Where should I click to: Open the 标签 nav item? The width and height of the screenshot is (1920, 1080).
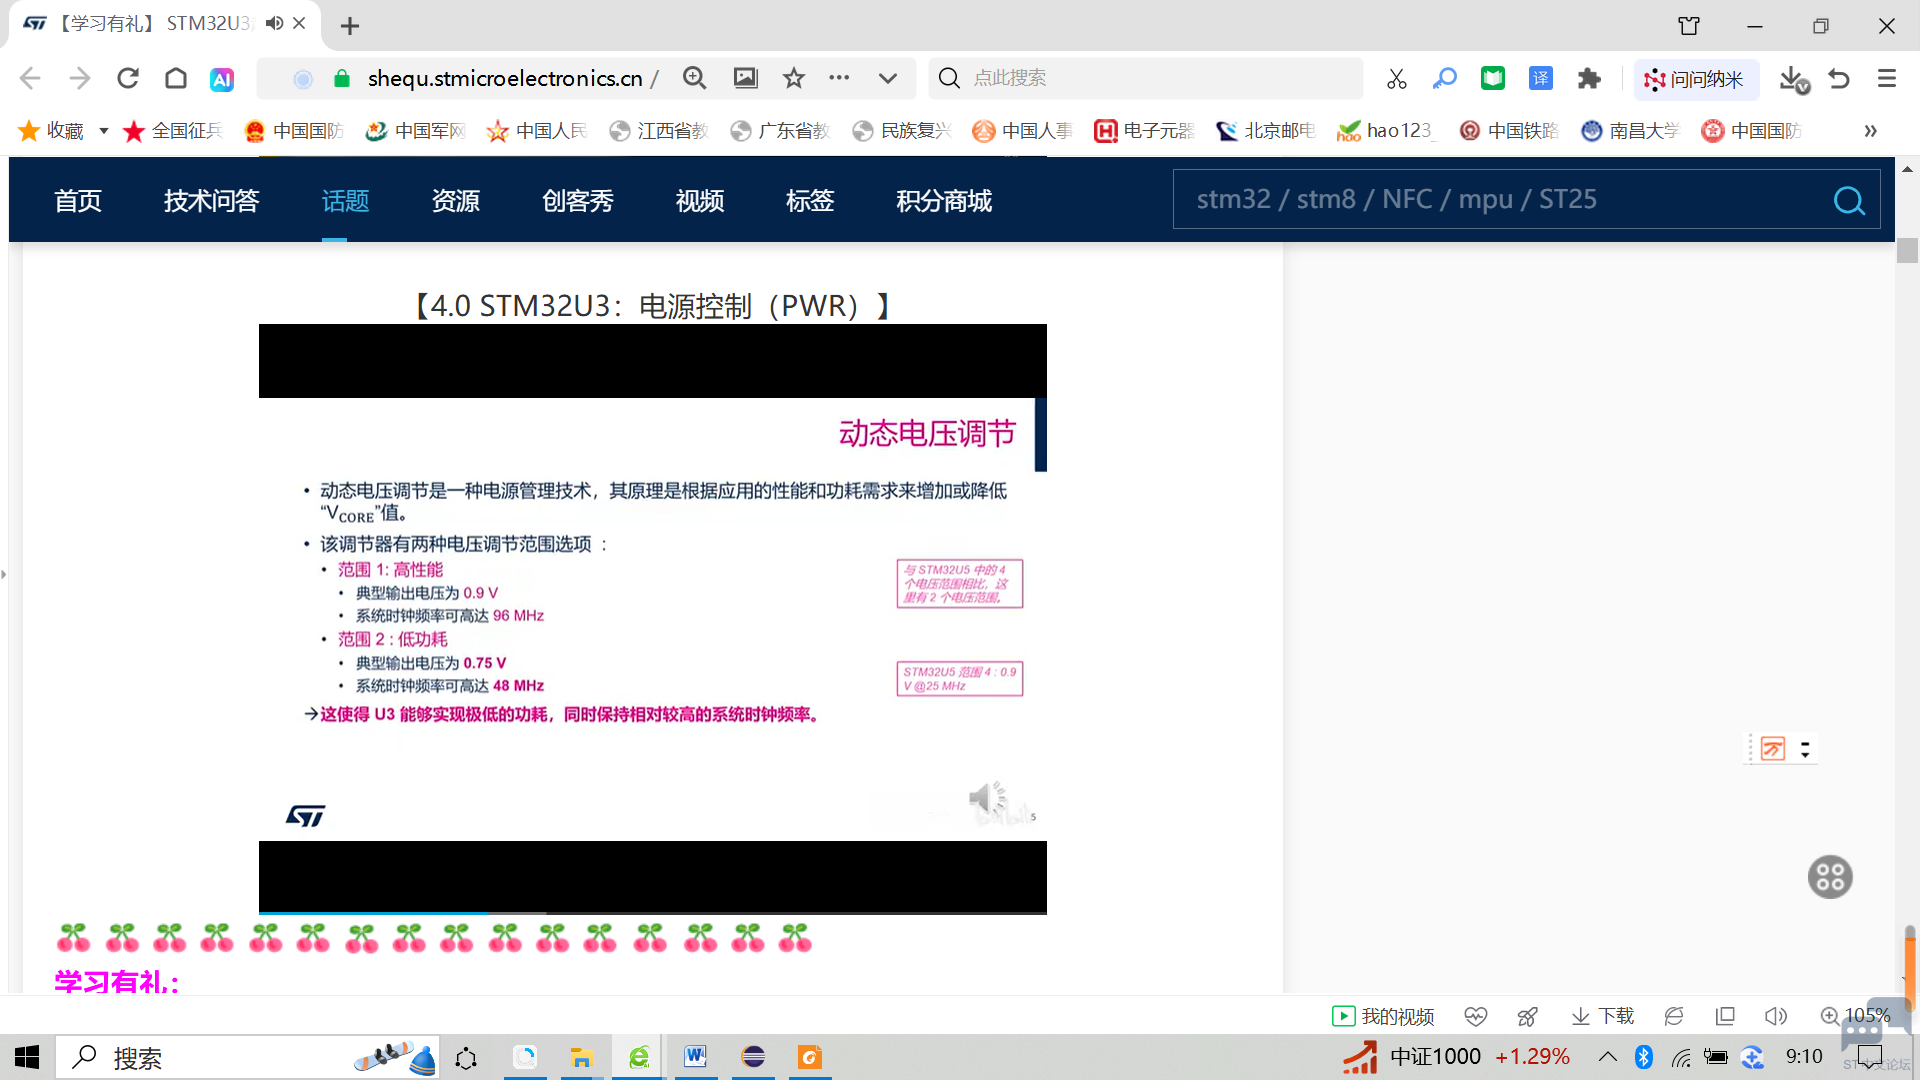pyautogui.click(x=810, y=201)
